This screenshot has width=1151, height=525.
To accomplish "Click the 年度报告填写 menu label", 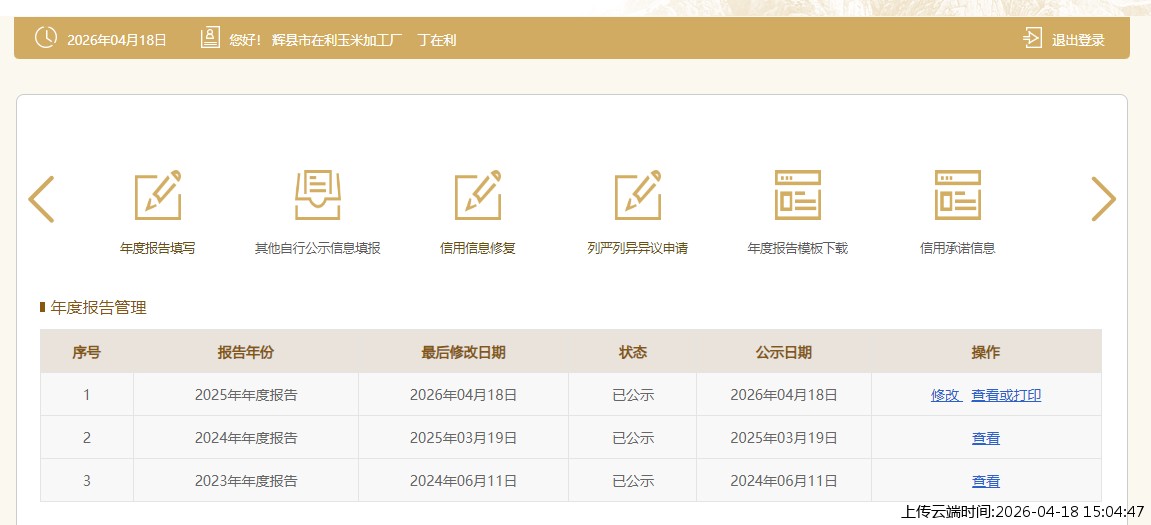I will click(158, 248).
